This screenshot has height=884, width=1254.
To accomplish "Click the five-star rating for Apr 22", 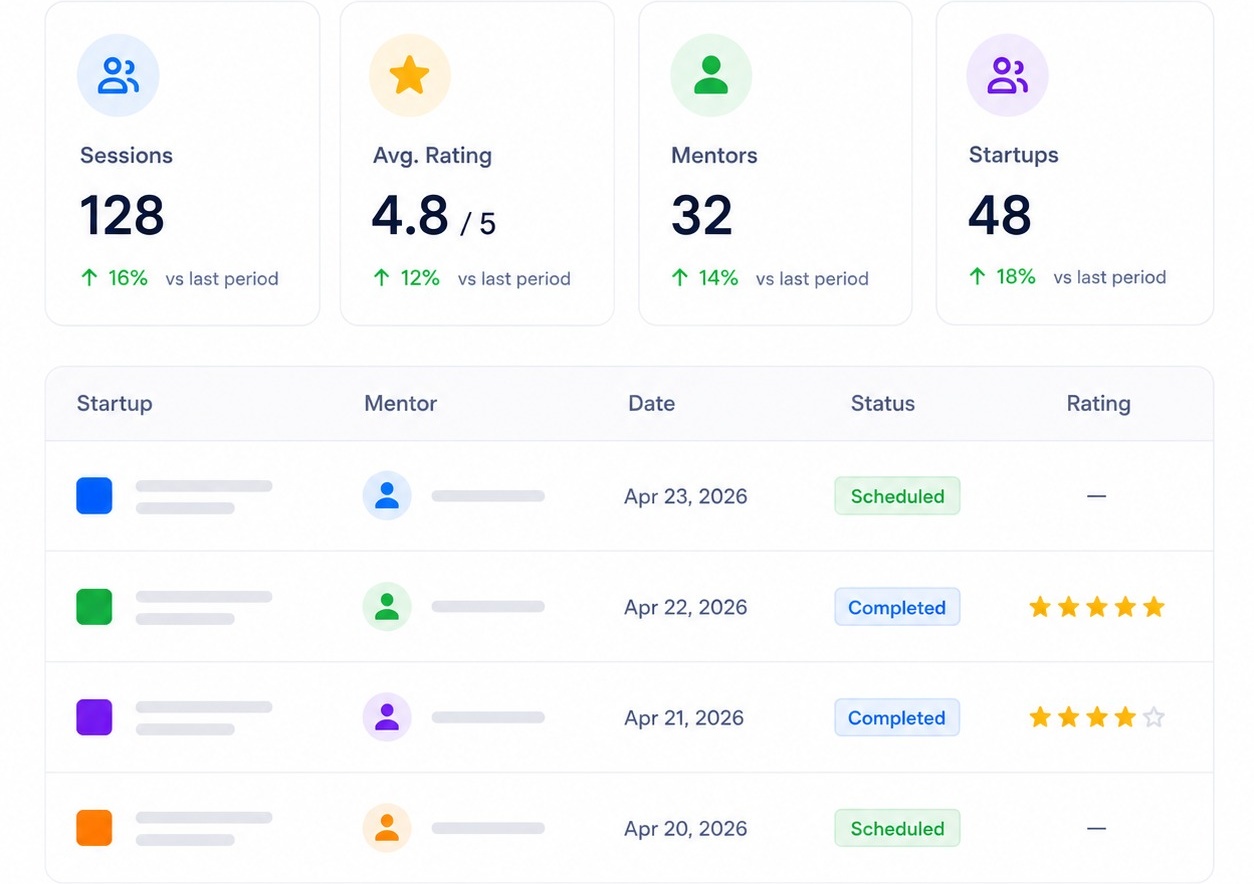I will click(1097, 607).
